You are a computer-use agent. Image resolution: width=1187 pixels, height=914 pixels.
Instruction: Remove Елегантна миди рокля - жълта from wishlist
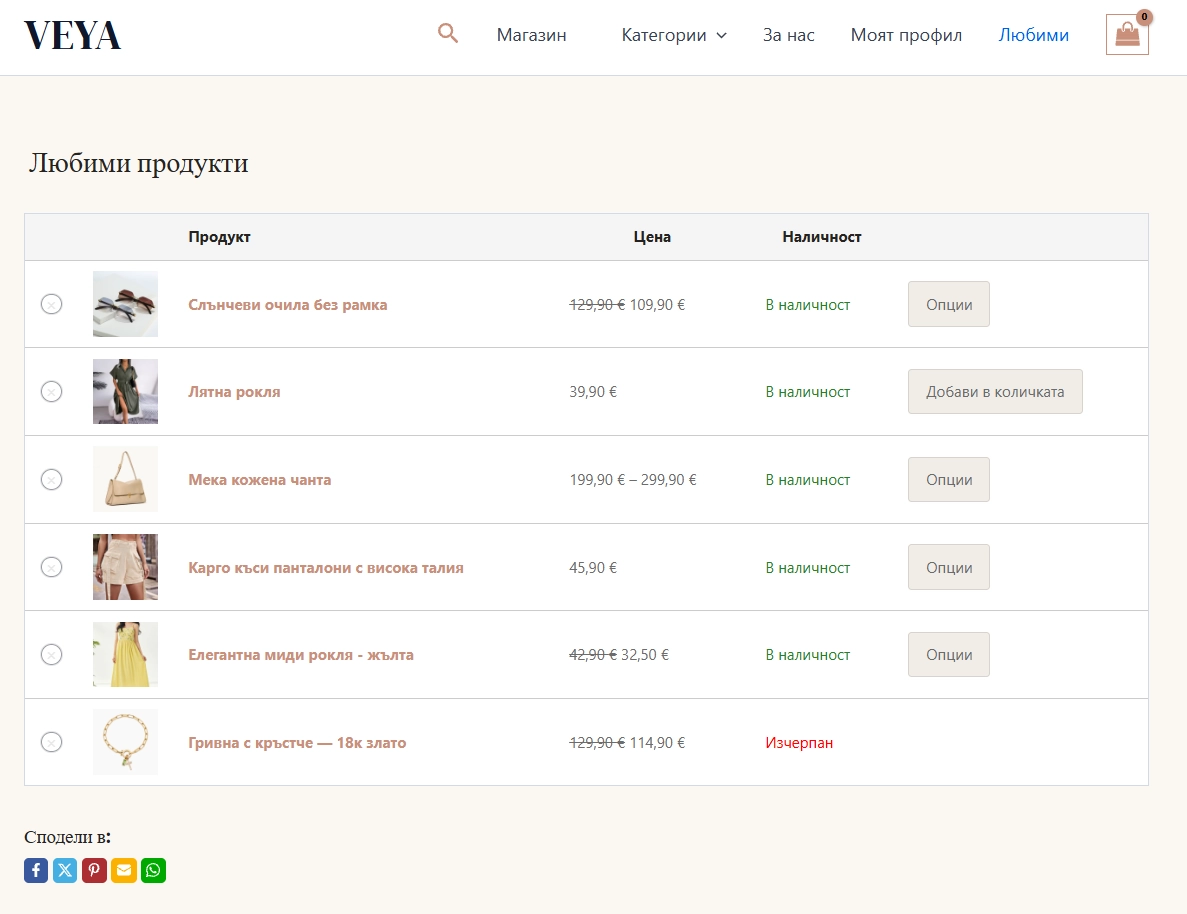[x=51, y=654]
